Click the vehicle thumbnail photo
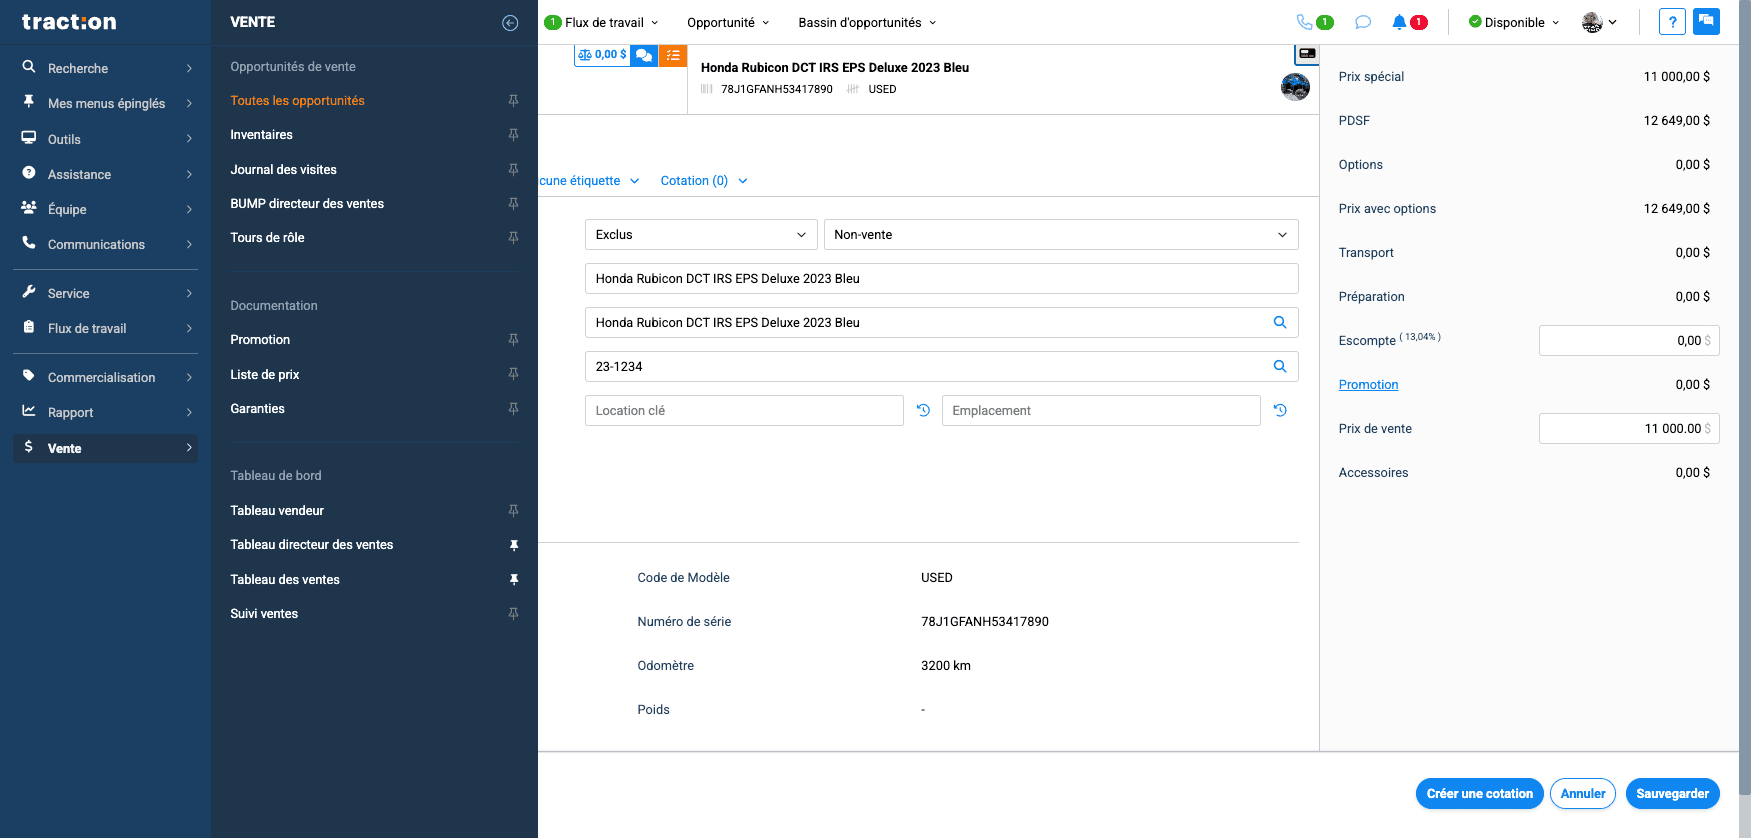This screenshot has height=838, width=1751. click(x=1295, y=87)
